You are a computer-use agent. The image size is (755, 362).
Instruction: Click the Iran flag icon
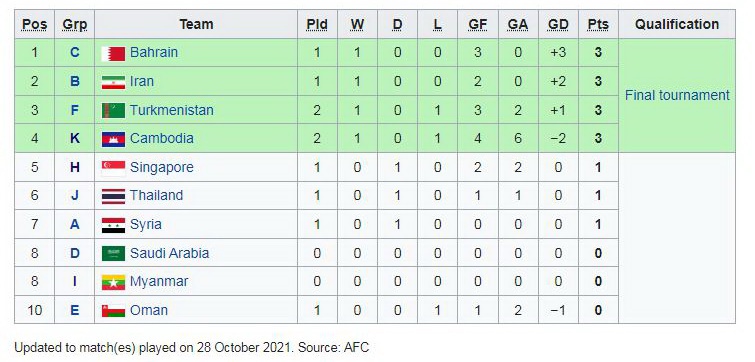(113, 82)
